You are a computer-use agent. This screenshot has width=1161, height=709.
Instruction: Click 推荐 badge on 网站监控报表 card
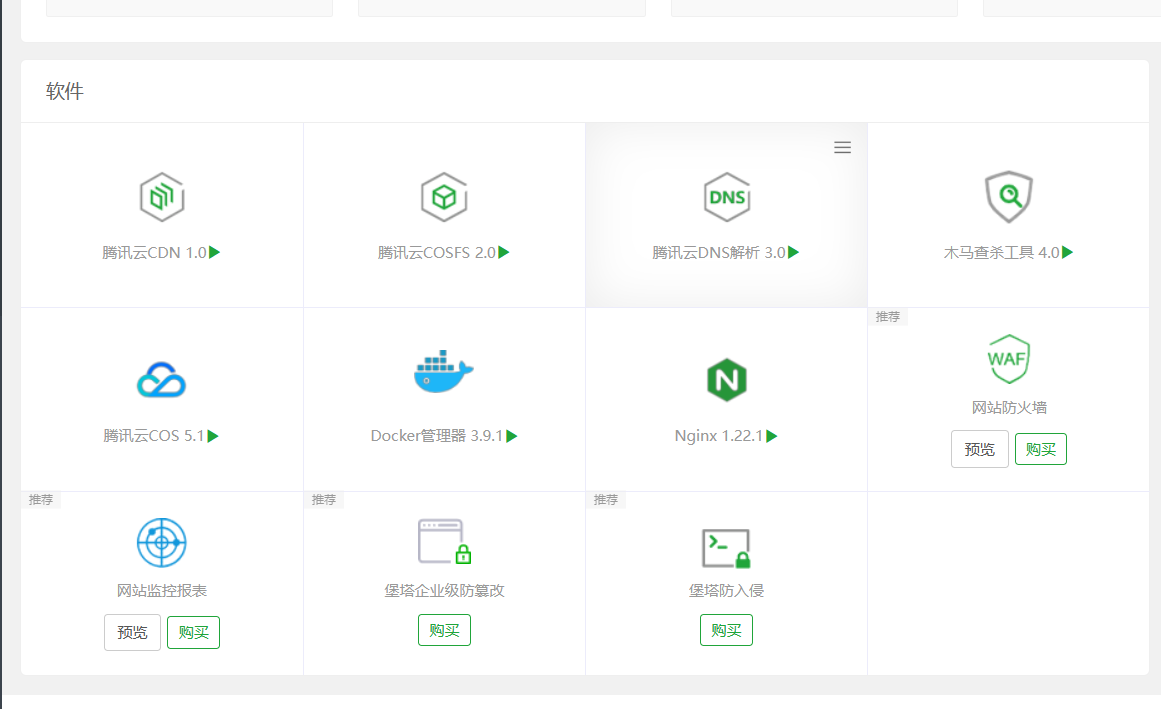[41, 500]
